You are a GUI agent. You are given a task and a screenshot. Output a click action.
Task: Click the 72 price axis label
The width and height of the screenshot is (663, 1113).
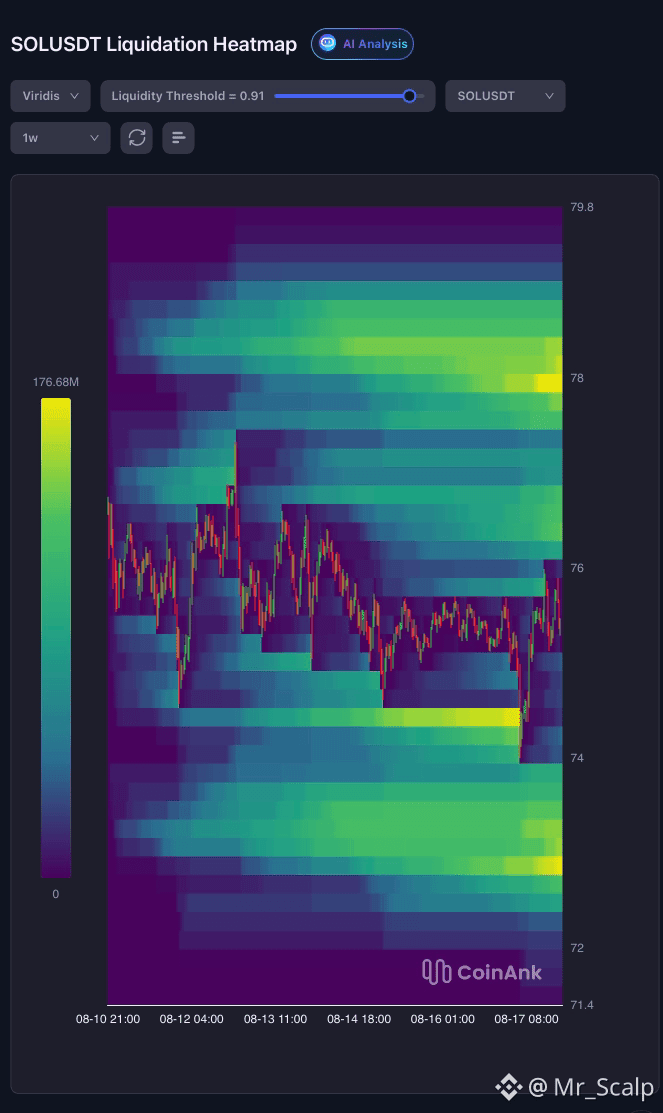coord(577,948)
